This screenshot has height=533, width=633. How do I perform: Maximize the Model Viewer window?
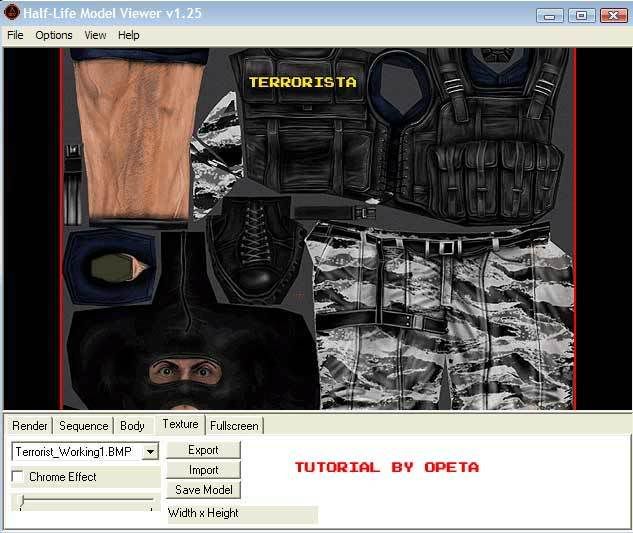pos(582,16)
